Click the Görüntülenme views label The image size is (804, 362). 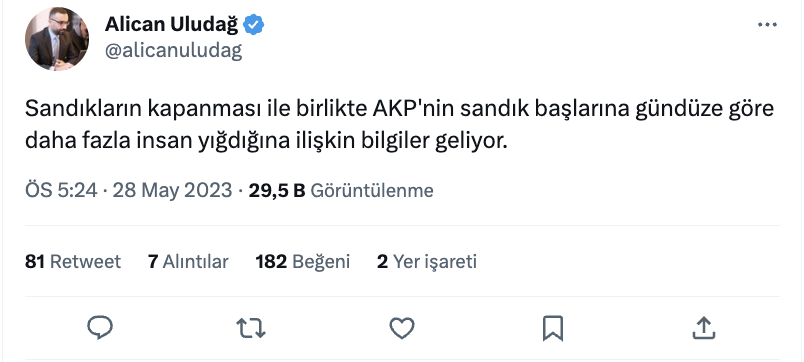coord(372,191)
